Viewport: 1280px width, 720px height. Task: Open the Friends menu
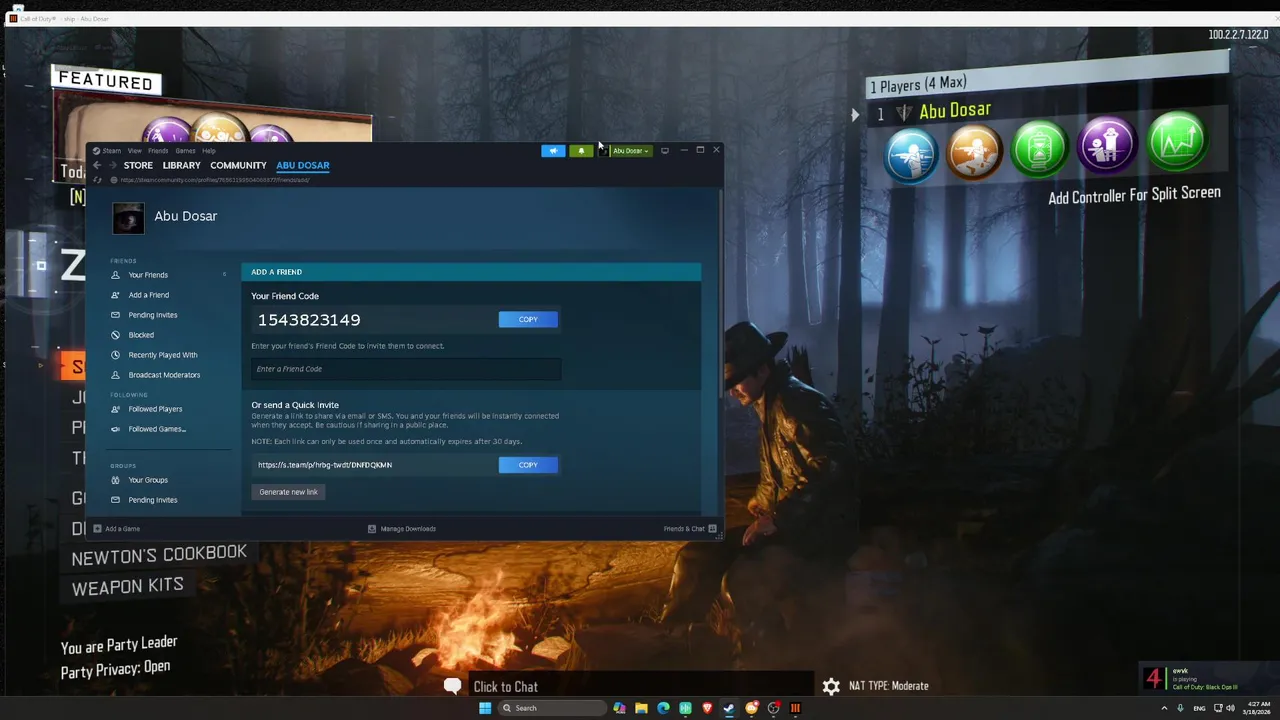pyautogui.click(x=158, y=151)
